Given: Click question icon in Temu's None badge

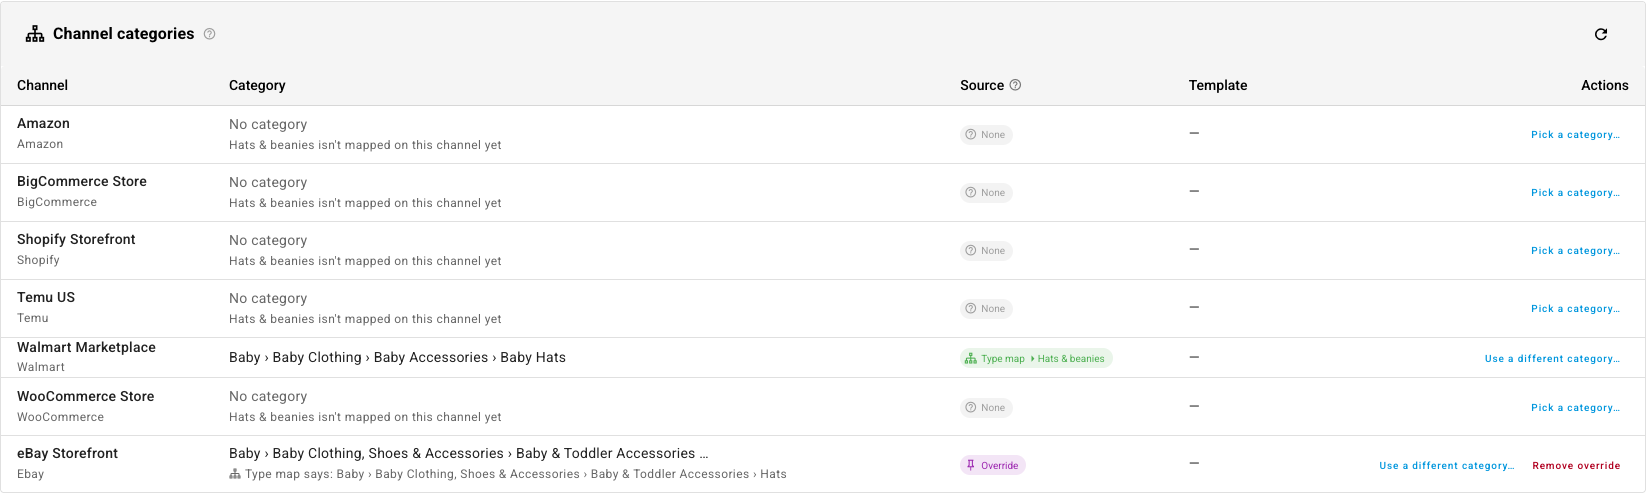Looking at the screenshot, I should click(970, 308).
